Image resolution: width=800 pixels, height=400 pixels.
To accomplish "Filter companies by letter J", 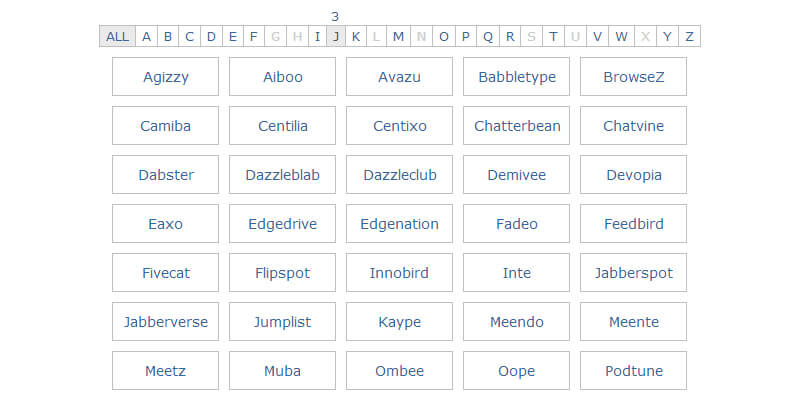I will (x=336, y=37).
